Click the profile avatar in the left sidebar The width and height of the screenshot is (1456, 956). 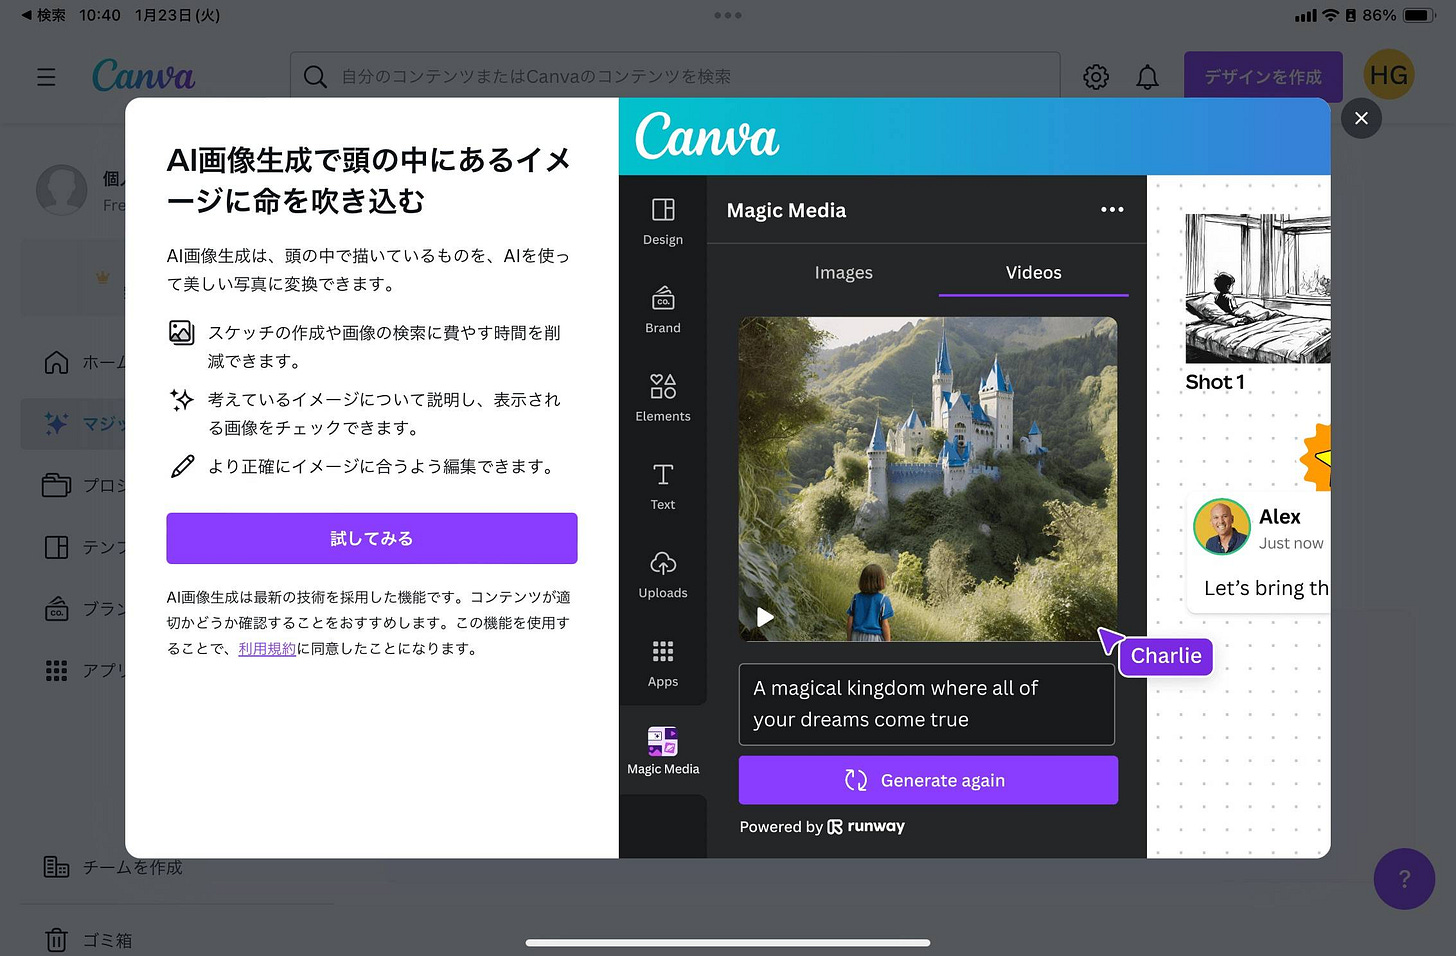click(62, 190)
